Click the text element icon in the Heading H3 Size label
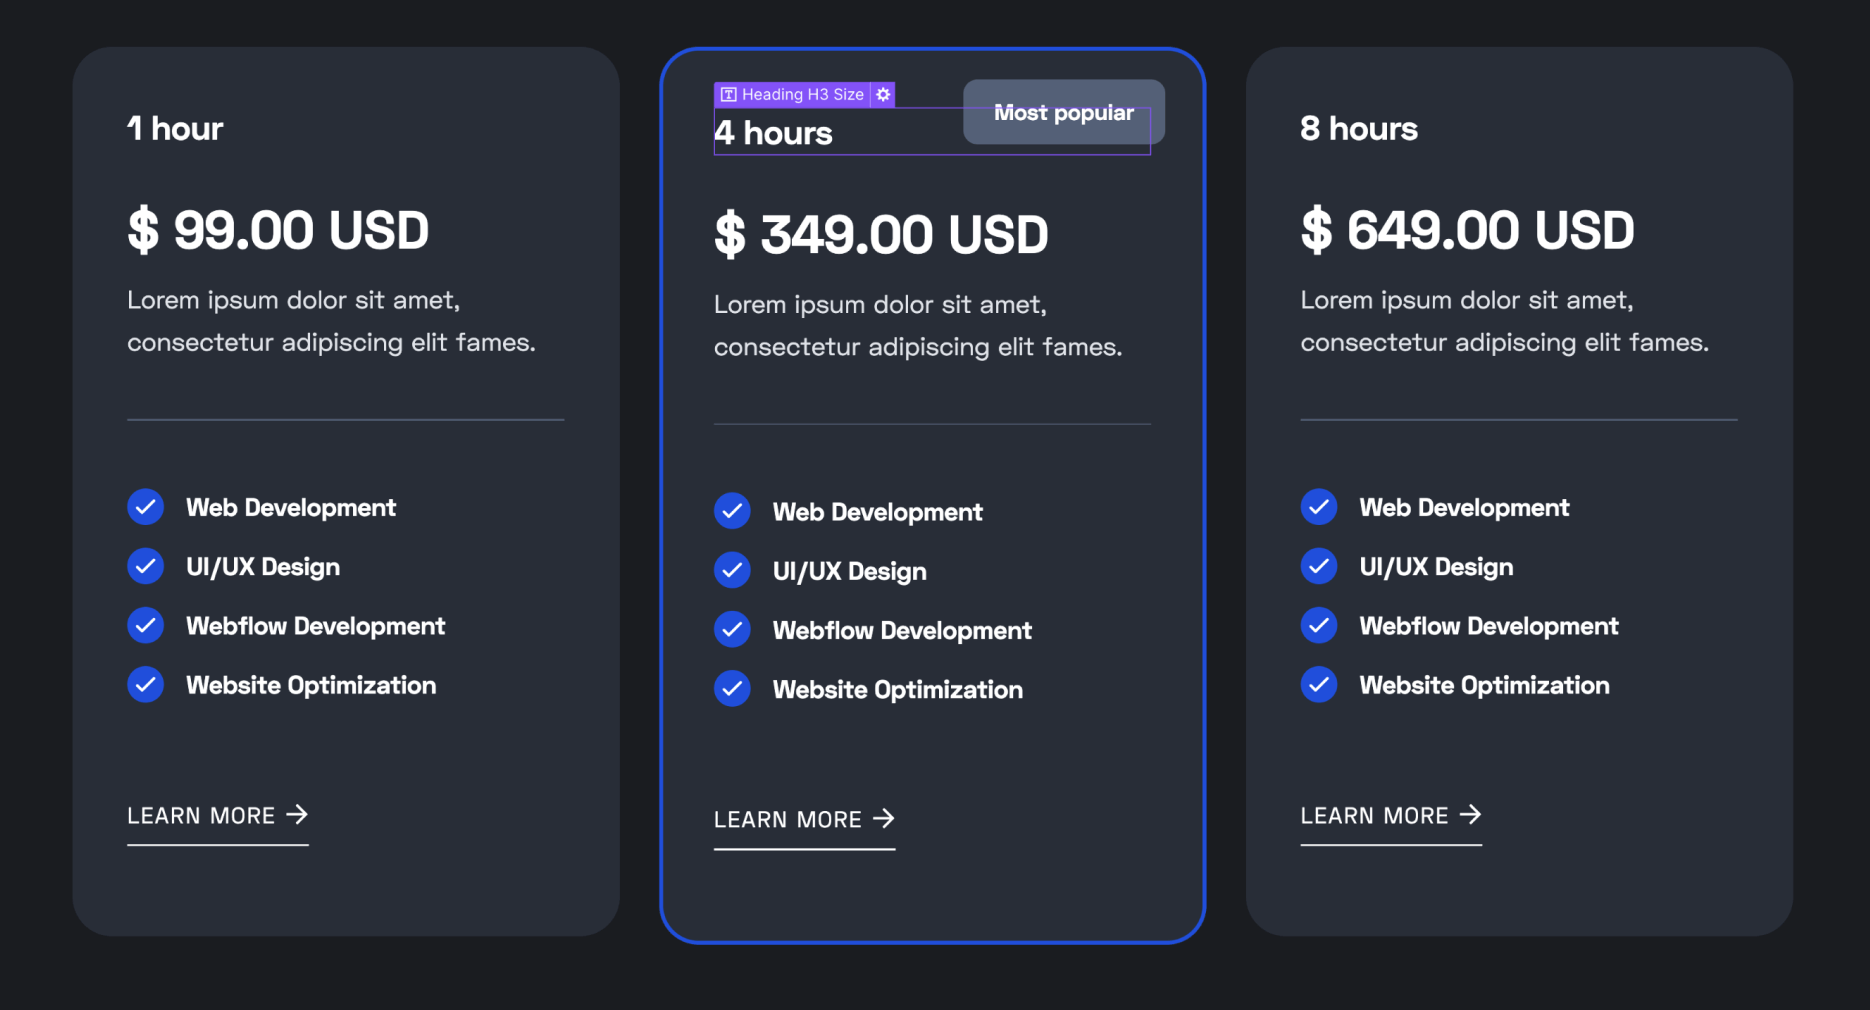1870x1010 pixels. pos(728,94)
